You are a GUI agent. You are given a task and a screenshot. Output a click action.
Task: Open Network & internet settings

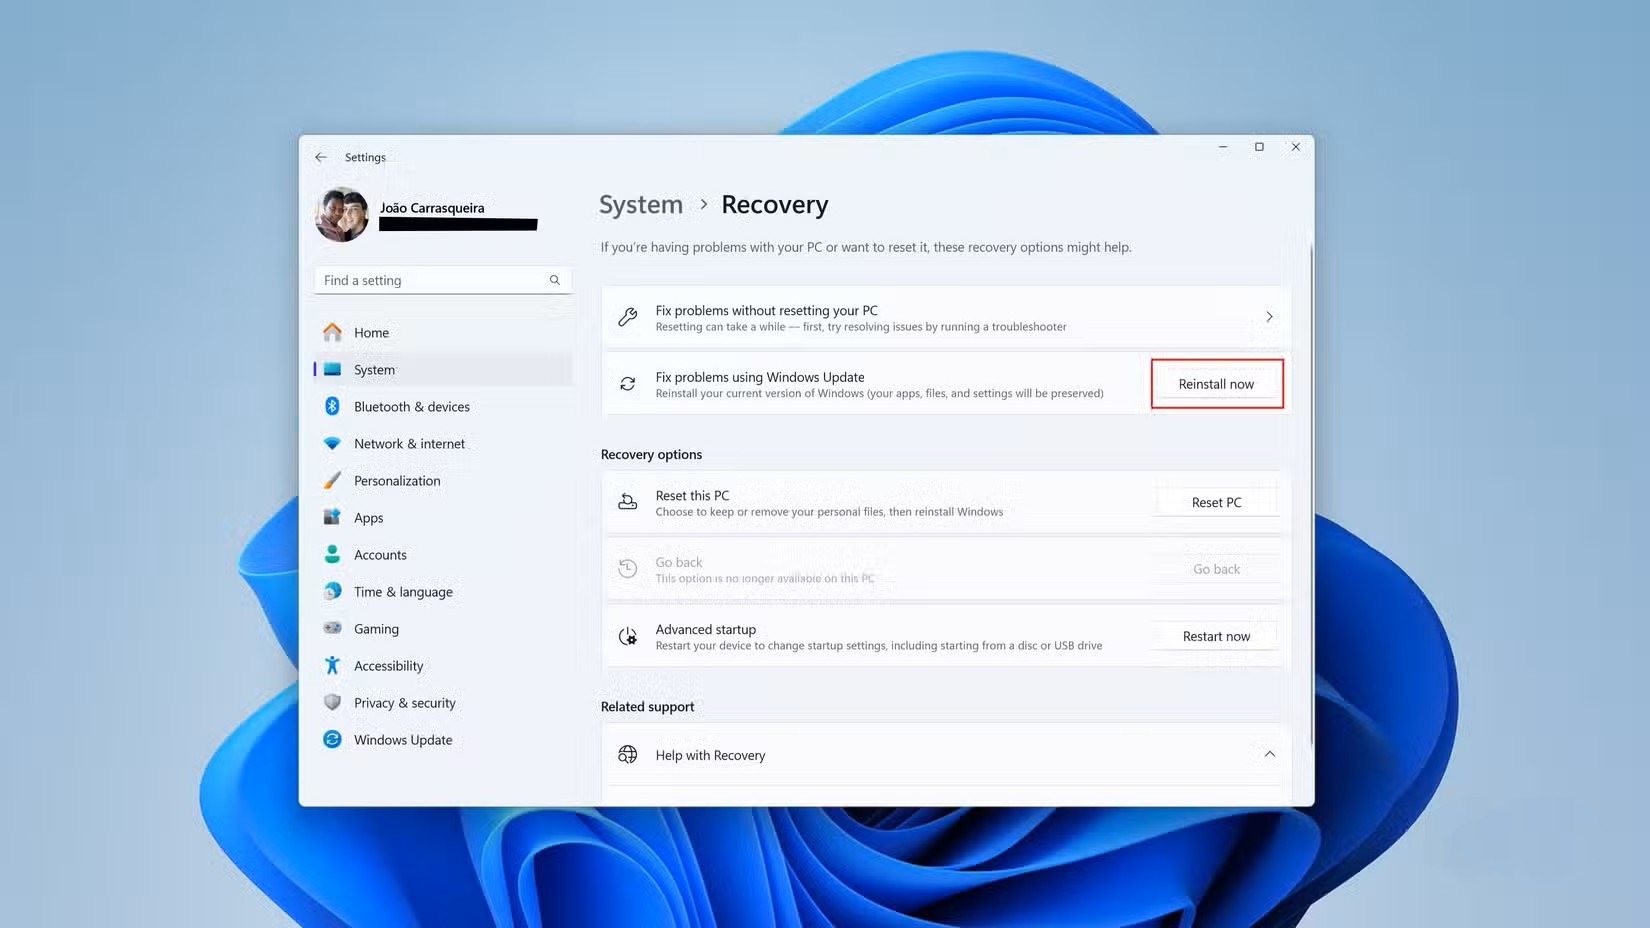coord(409,443)
